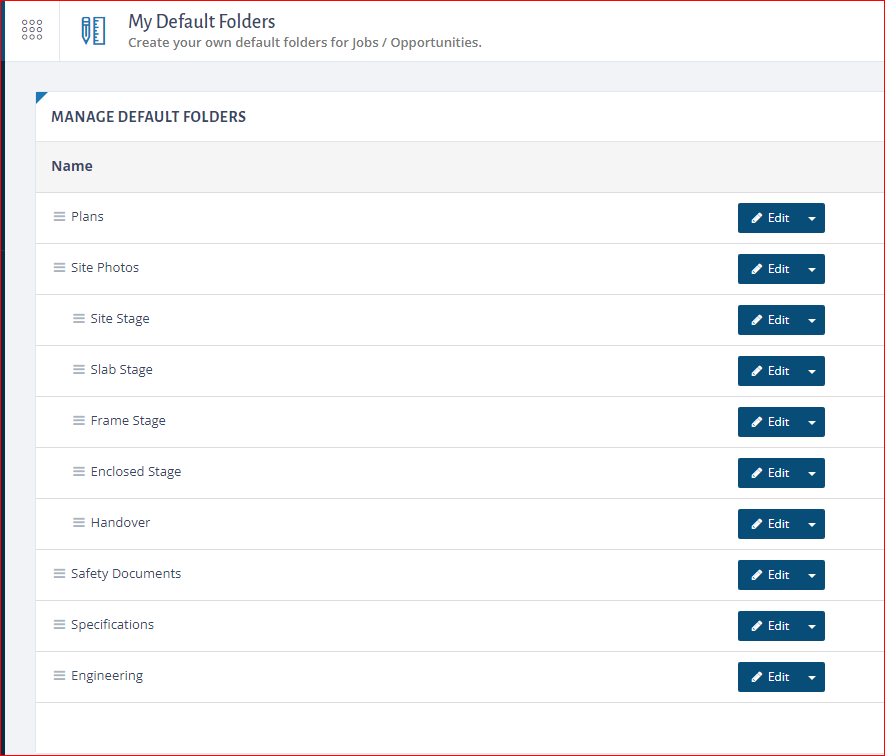
Task: Click the pencil and ruler page icon
Action: (93, 31)
